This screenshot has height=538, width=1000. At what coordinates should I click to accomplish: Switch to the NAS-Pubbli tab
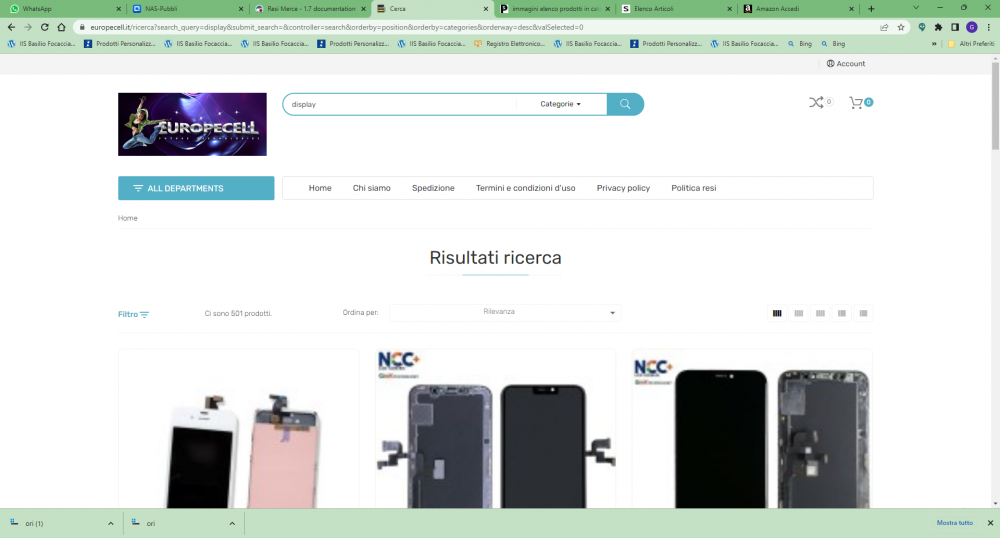pos(187,9)
